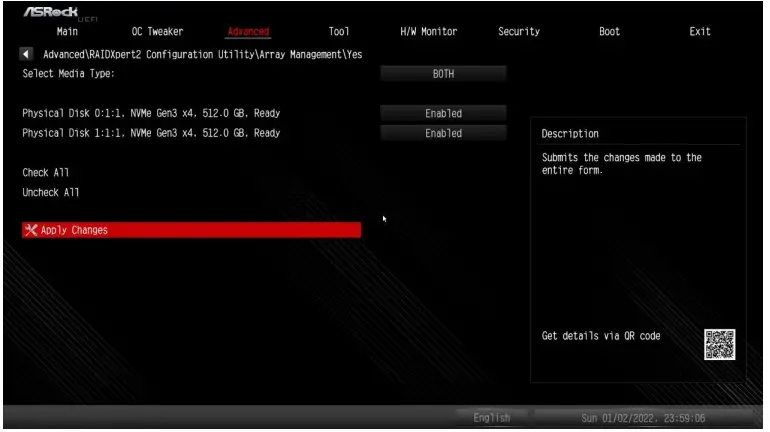Open the Main tab

[67, 31]
